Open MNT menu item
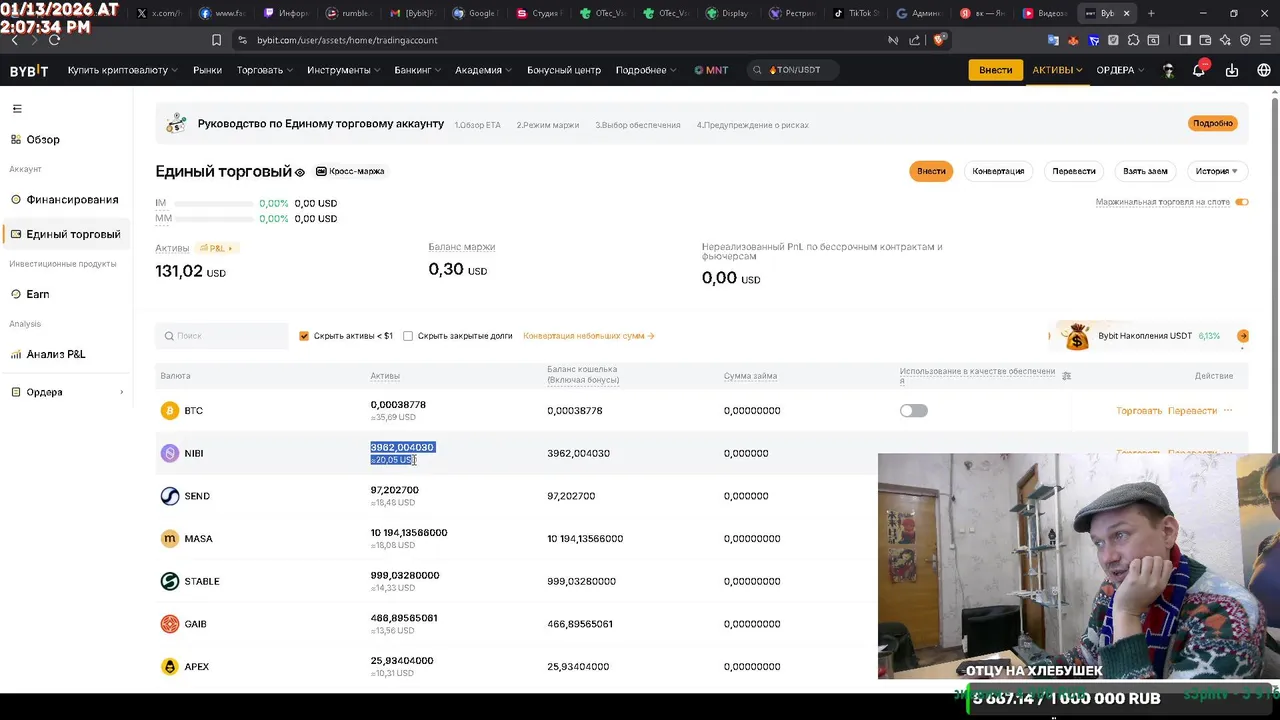 click(711, 70)
